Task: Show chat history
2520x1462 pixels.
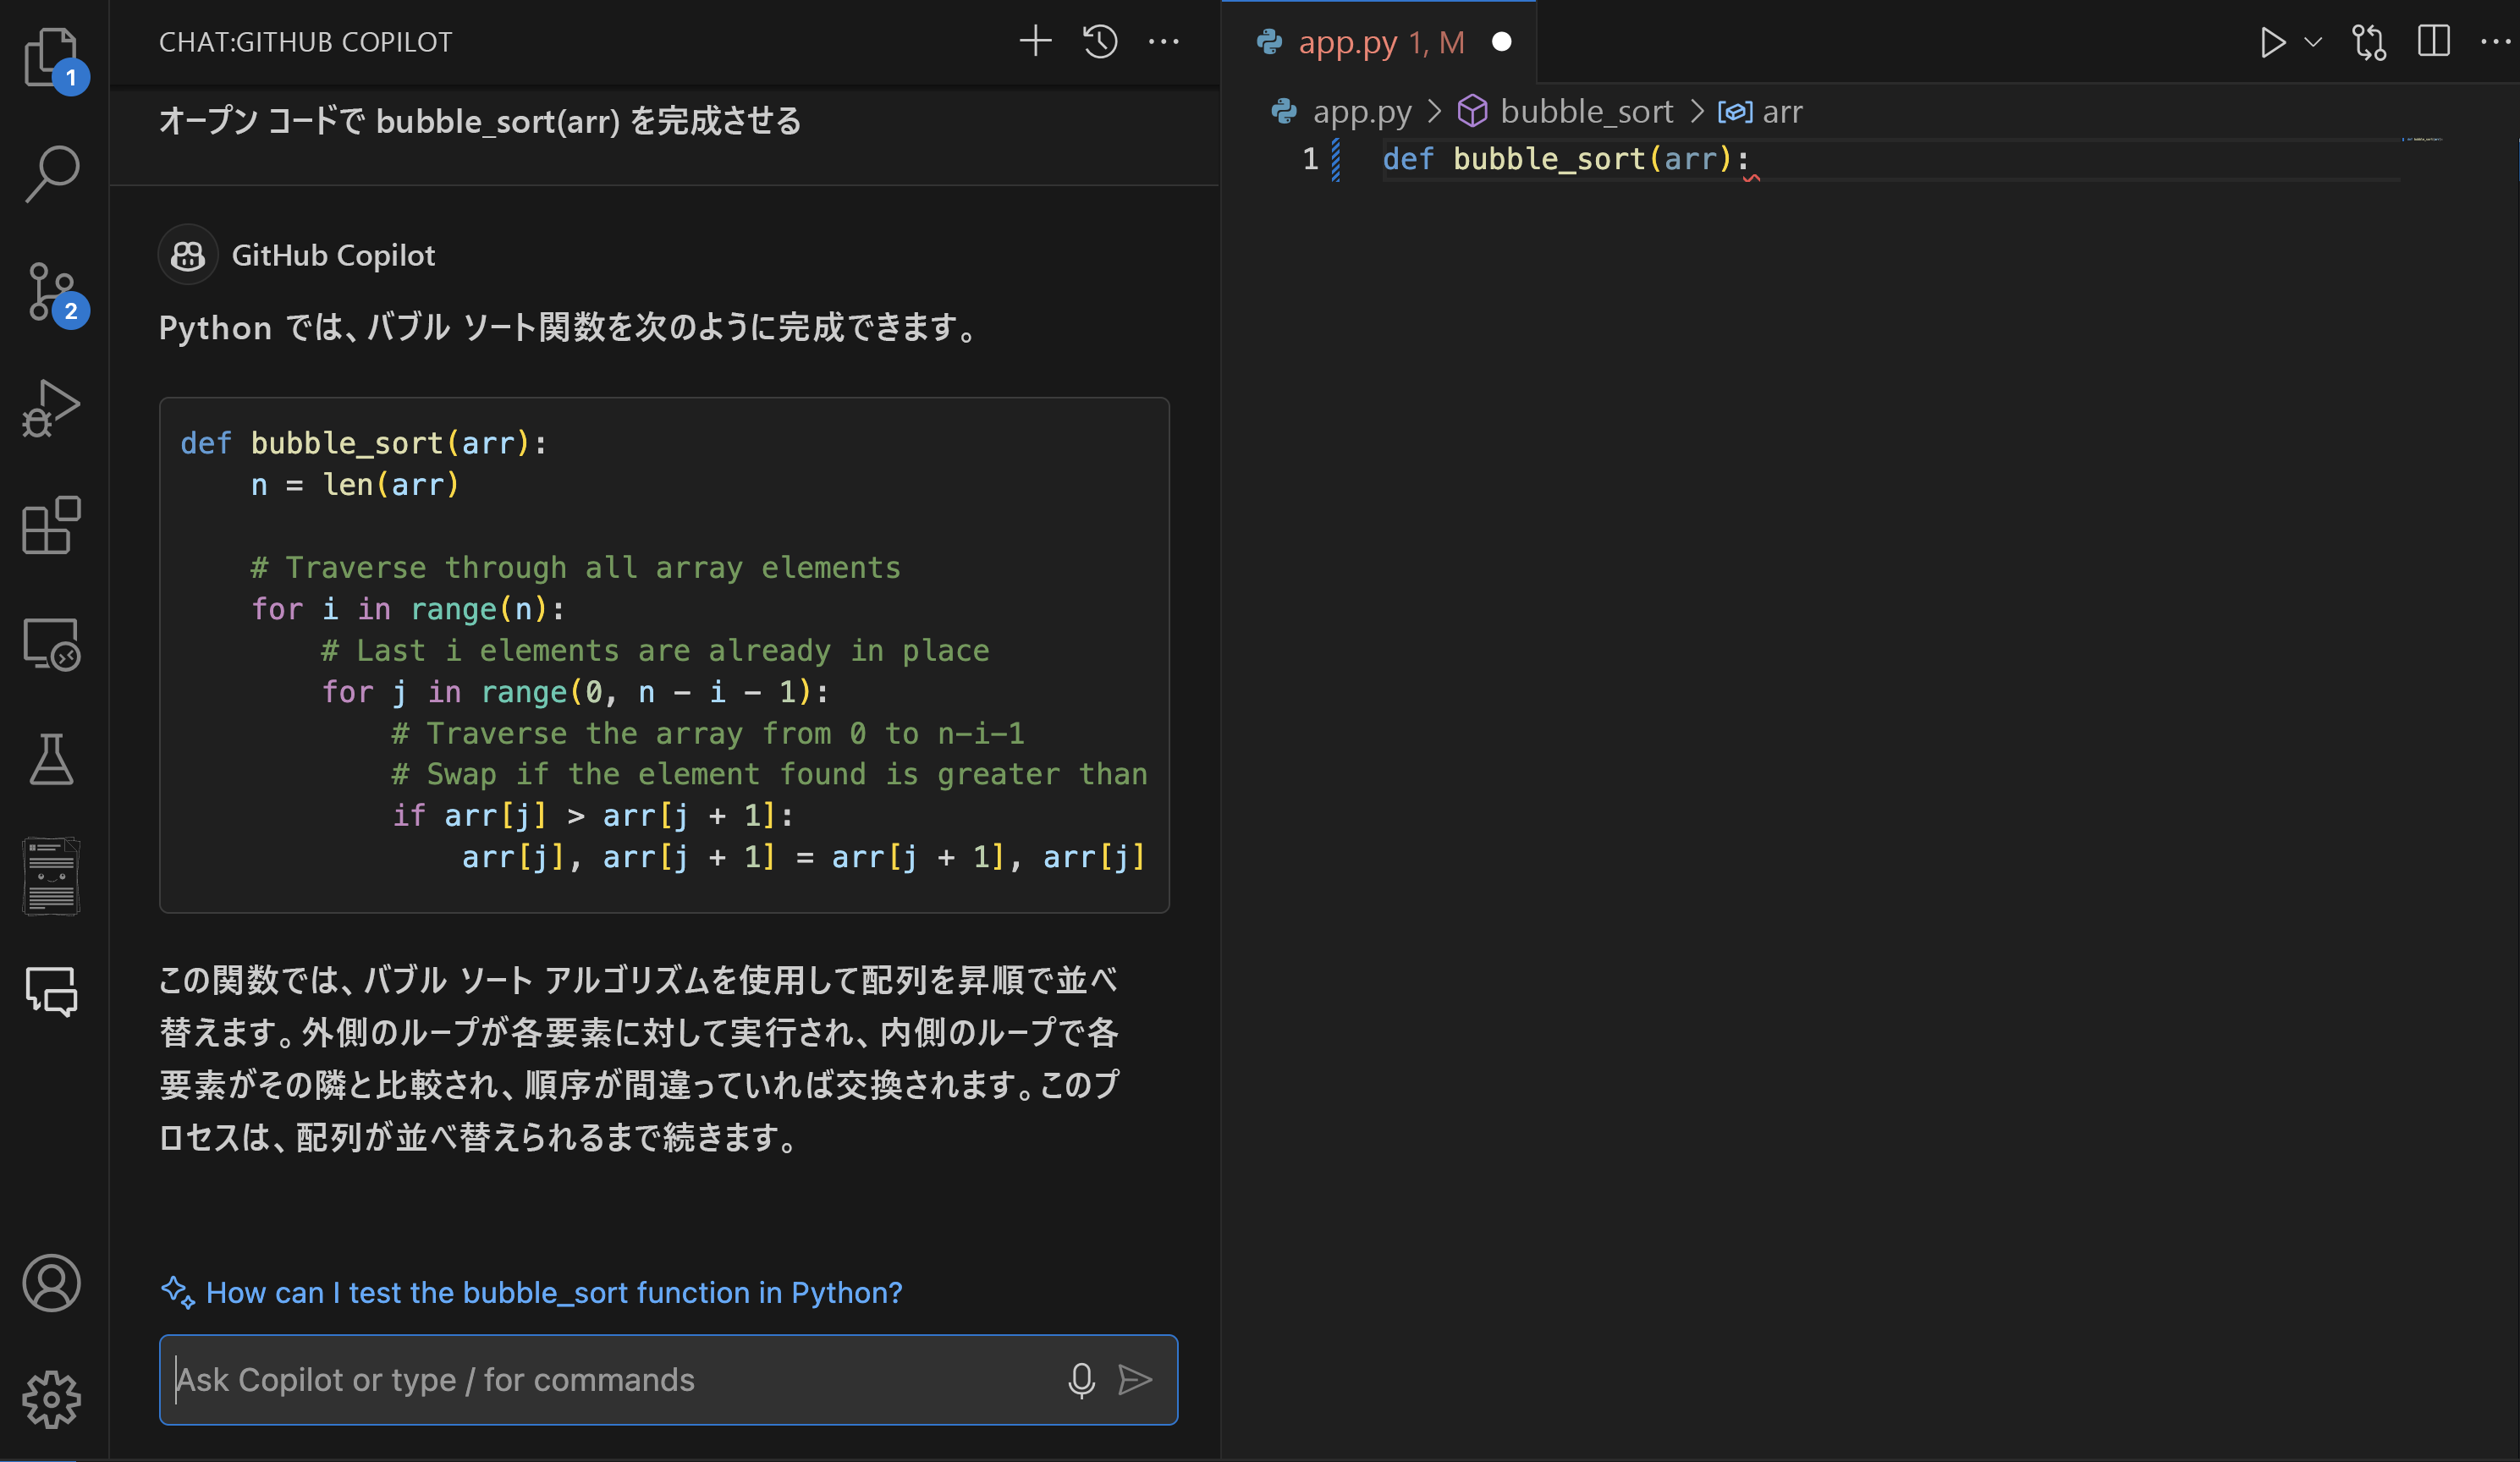Action: coord(1100,42)
